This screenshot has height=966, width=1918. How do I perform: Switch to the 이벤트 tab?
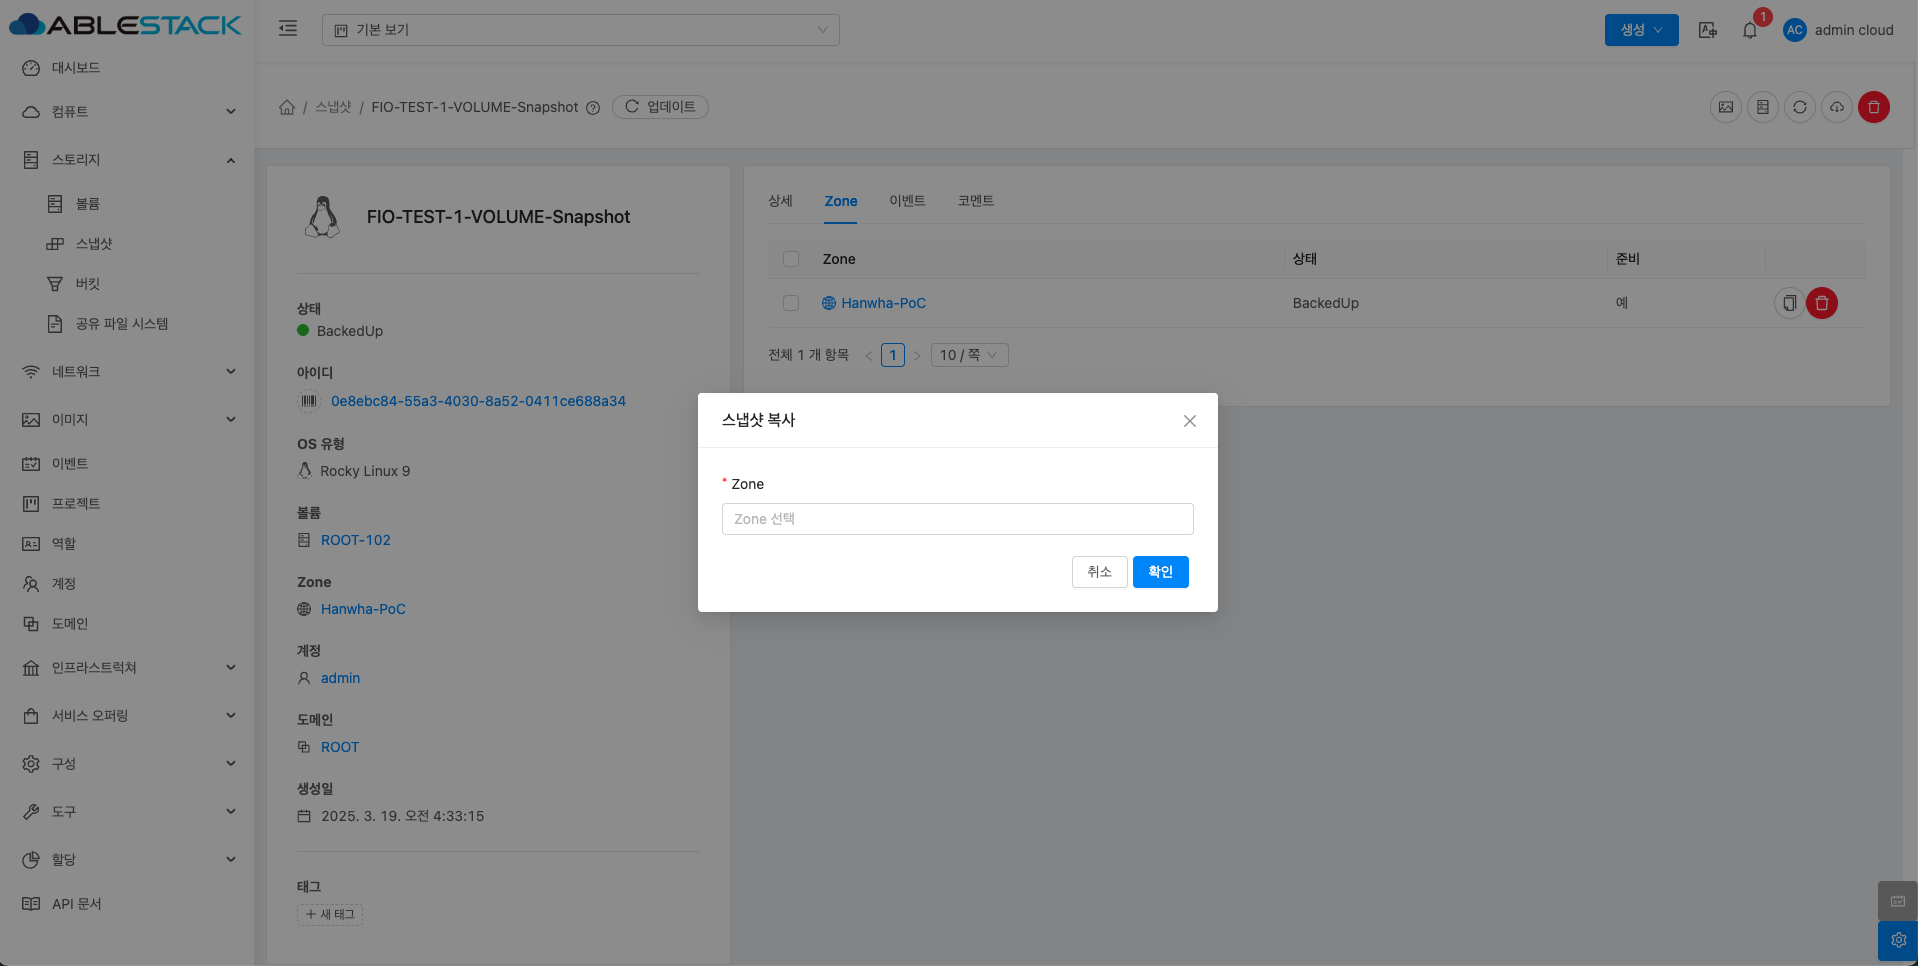tap(907, 201)
